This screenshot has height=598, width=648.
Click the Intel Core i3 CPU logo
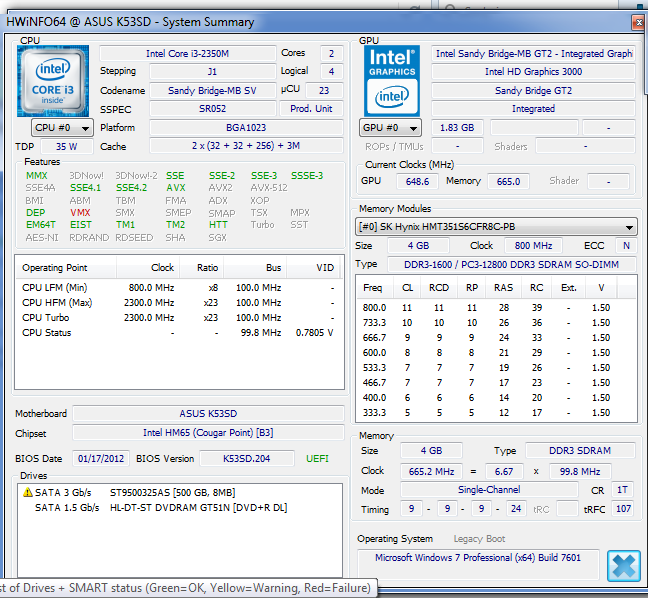(x=53, y=81)
